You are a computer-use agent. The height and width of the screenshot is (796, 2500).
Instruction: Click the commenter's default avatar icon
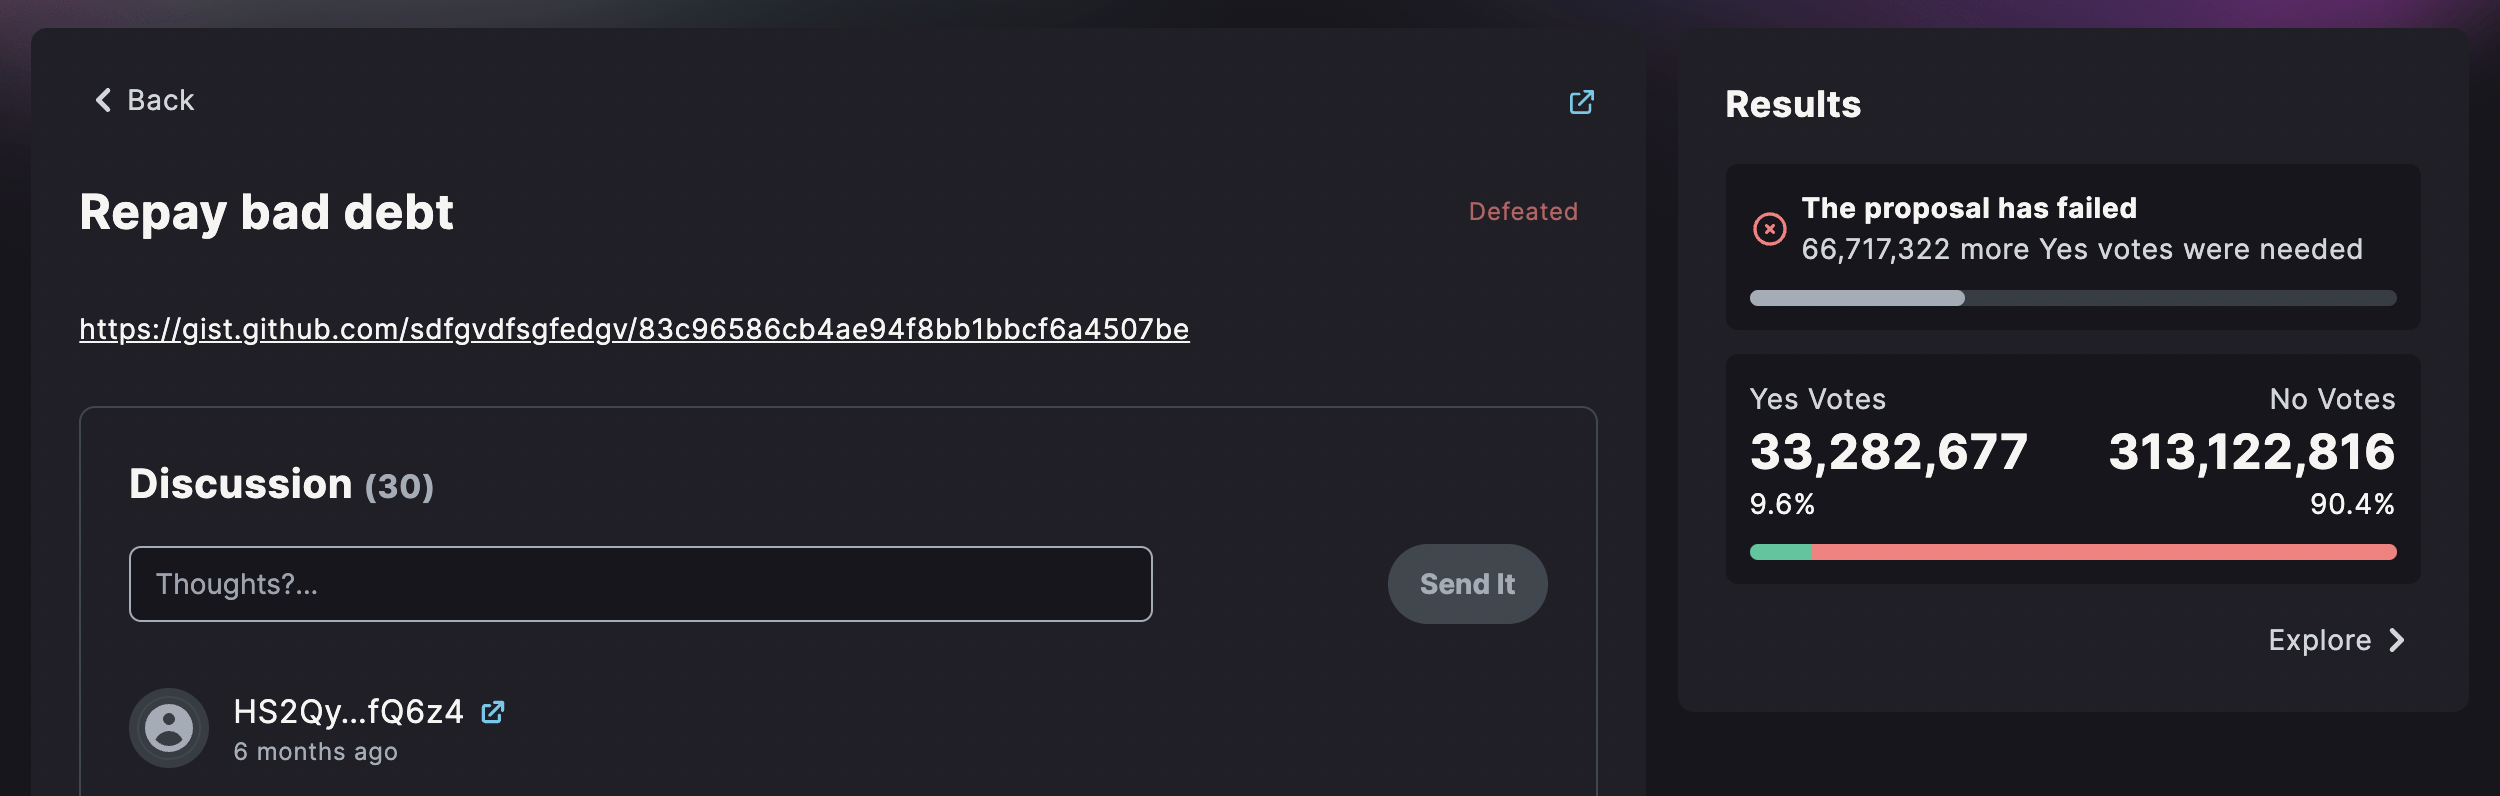[x=169, y=728]
